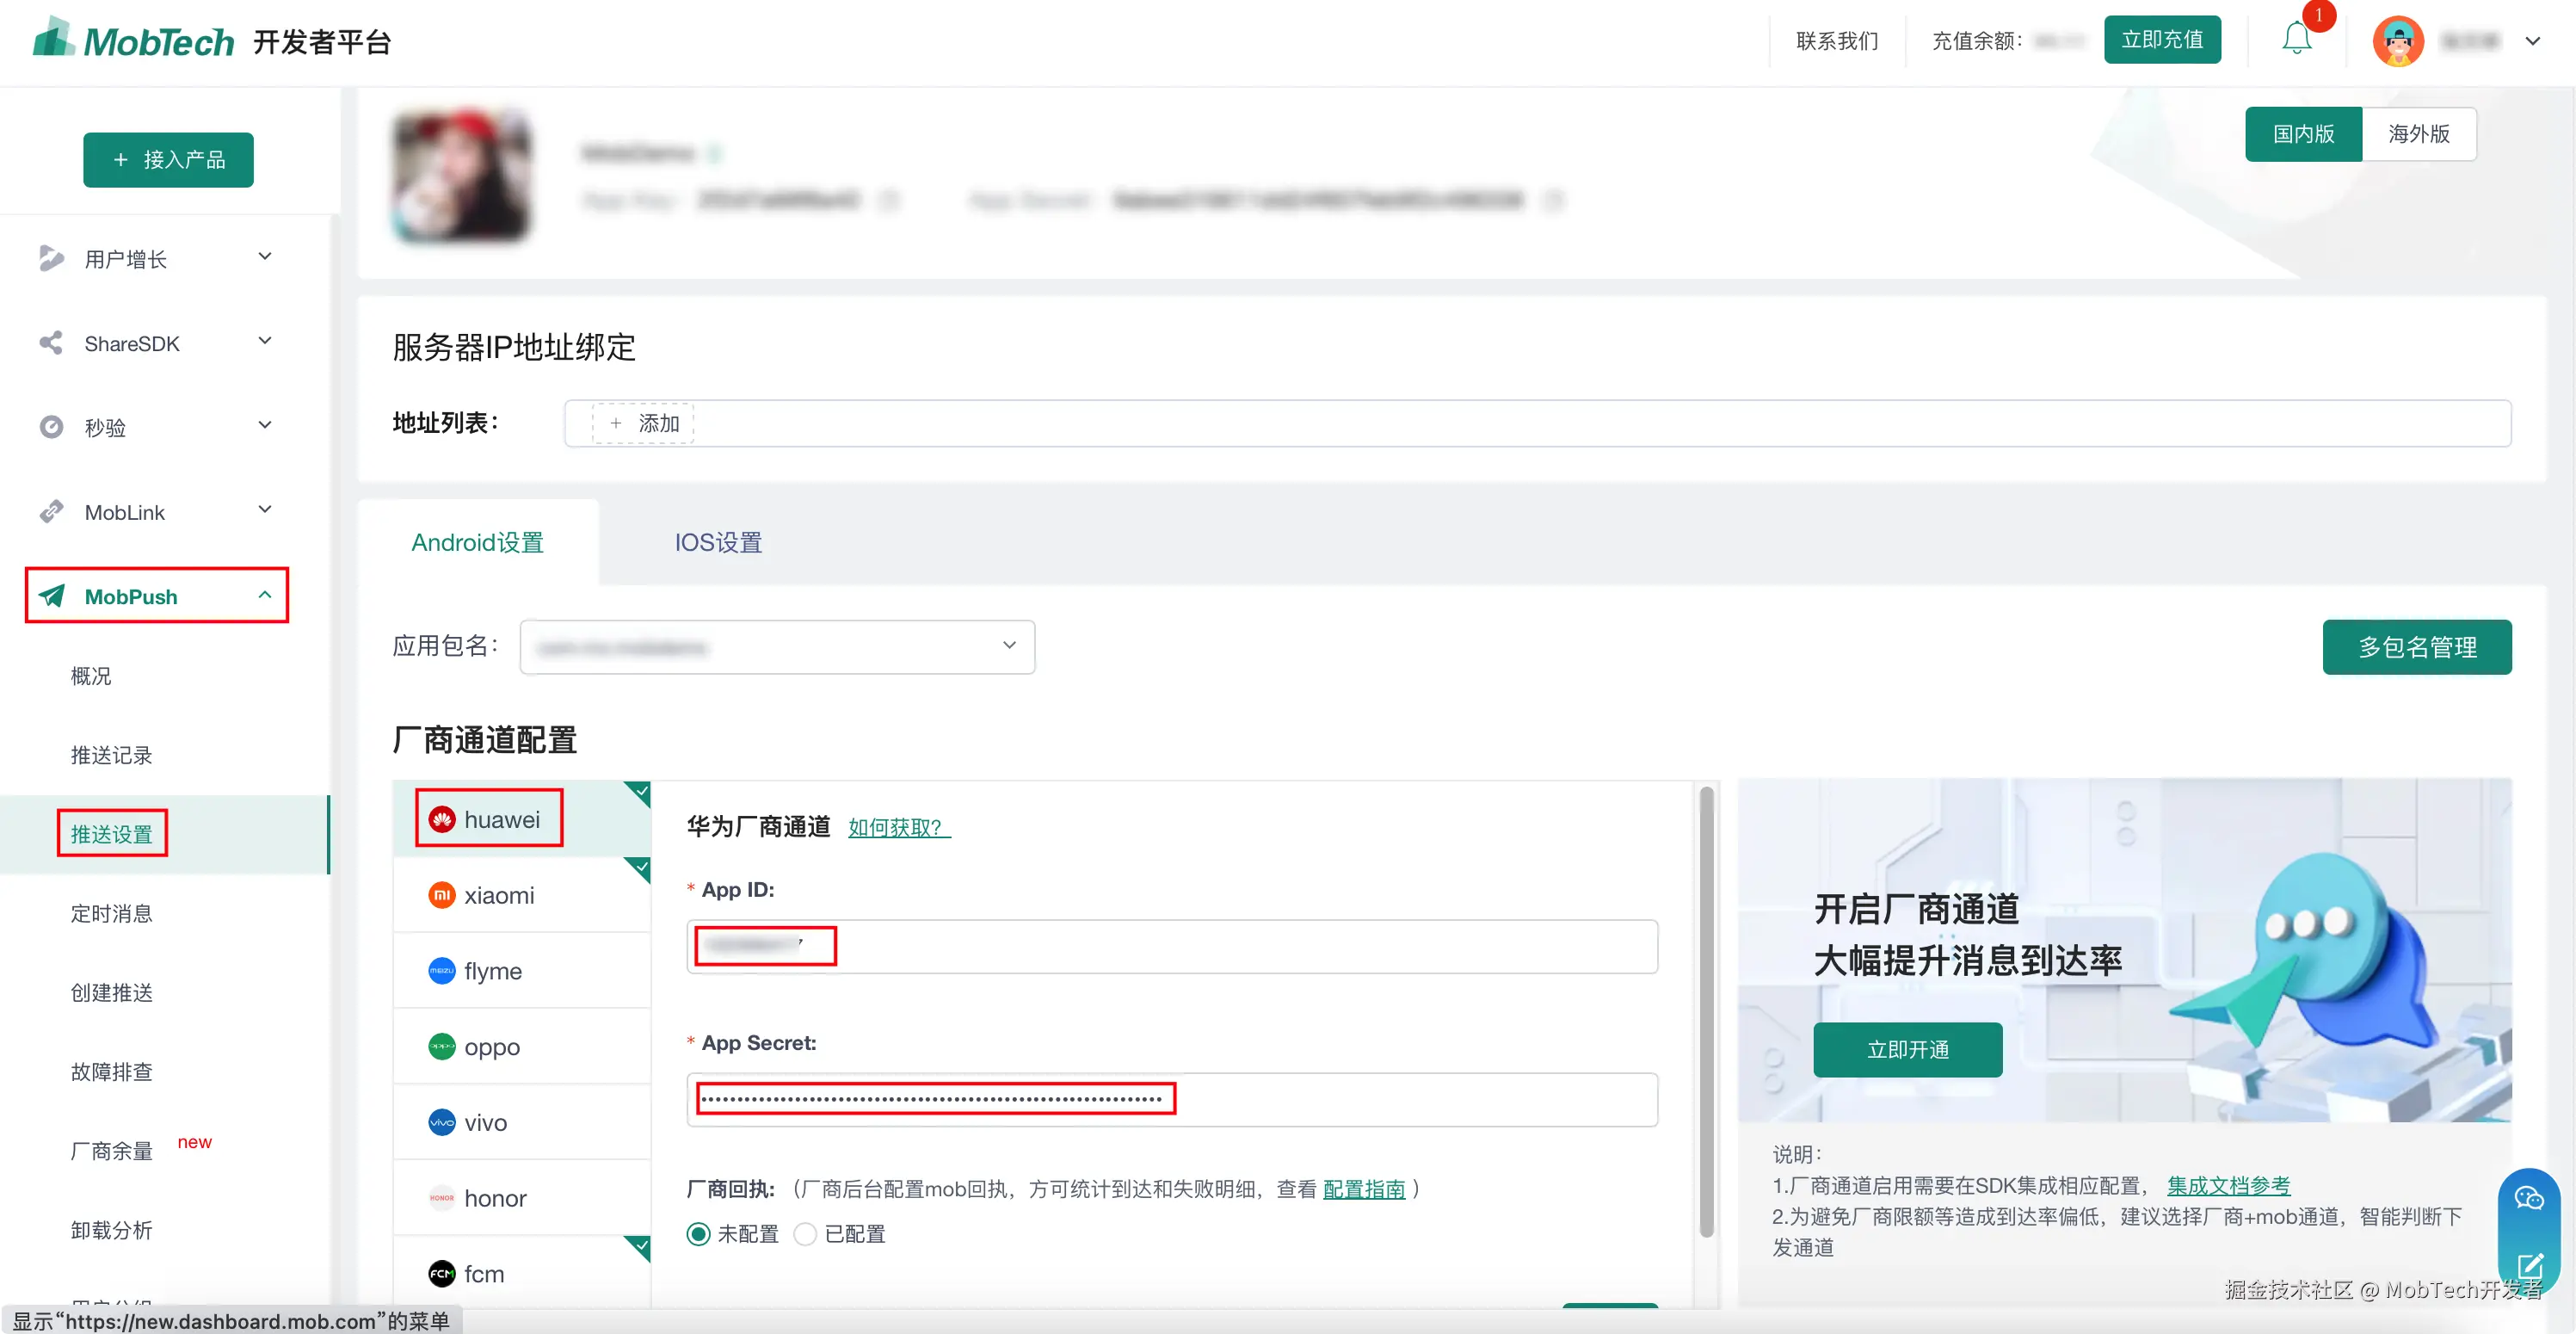
Task: Click the MobTech logo icon
Action: [x=54, y=38]
